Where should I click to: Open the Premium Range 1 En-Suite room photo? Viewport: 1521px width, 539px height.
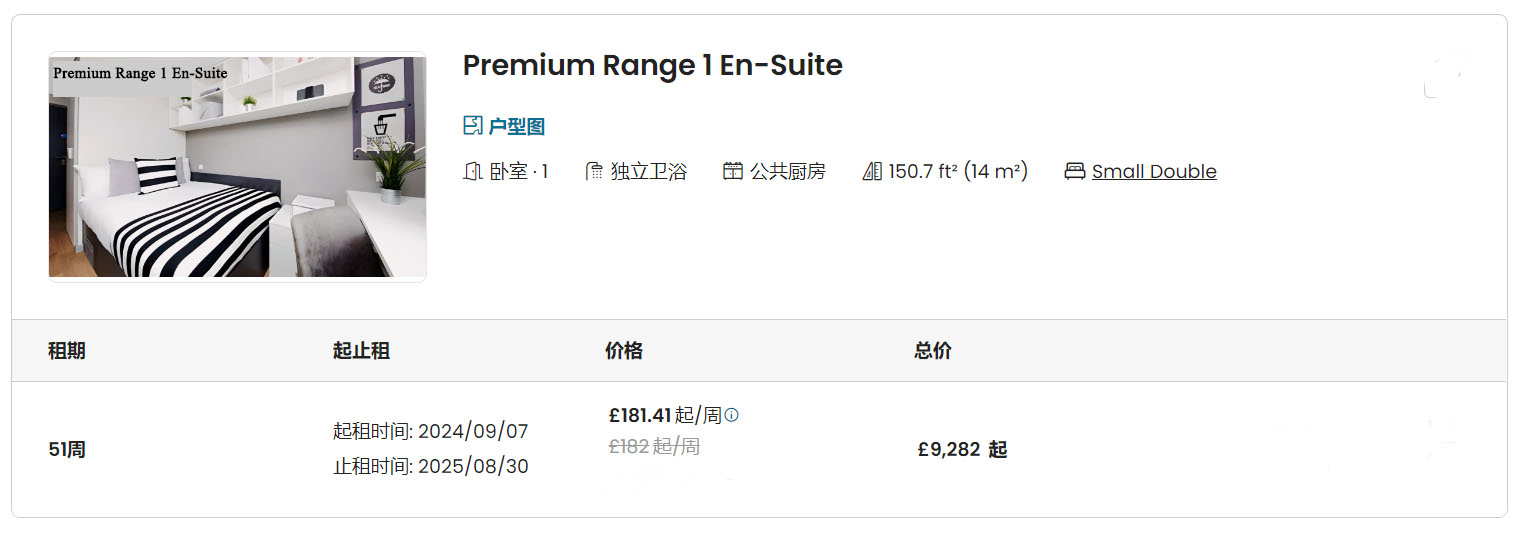coord(238,167)
